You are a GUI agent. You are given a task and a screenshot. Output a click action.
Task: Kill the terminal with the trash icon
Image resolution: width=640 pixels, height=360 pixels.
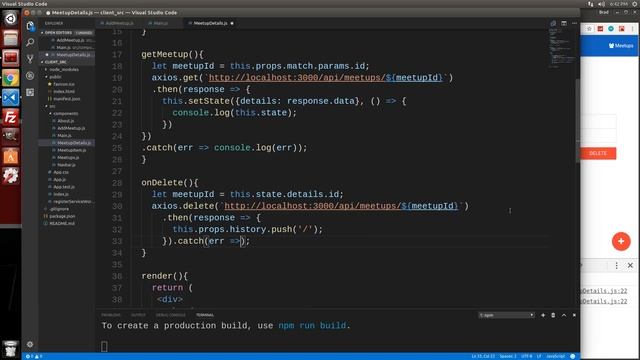(x=553, y=315)
